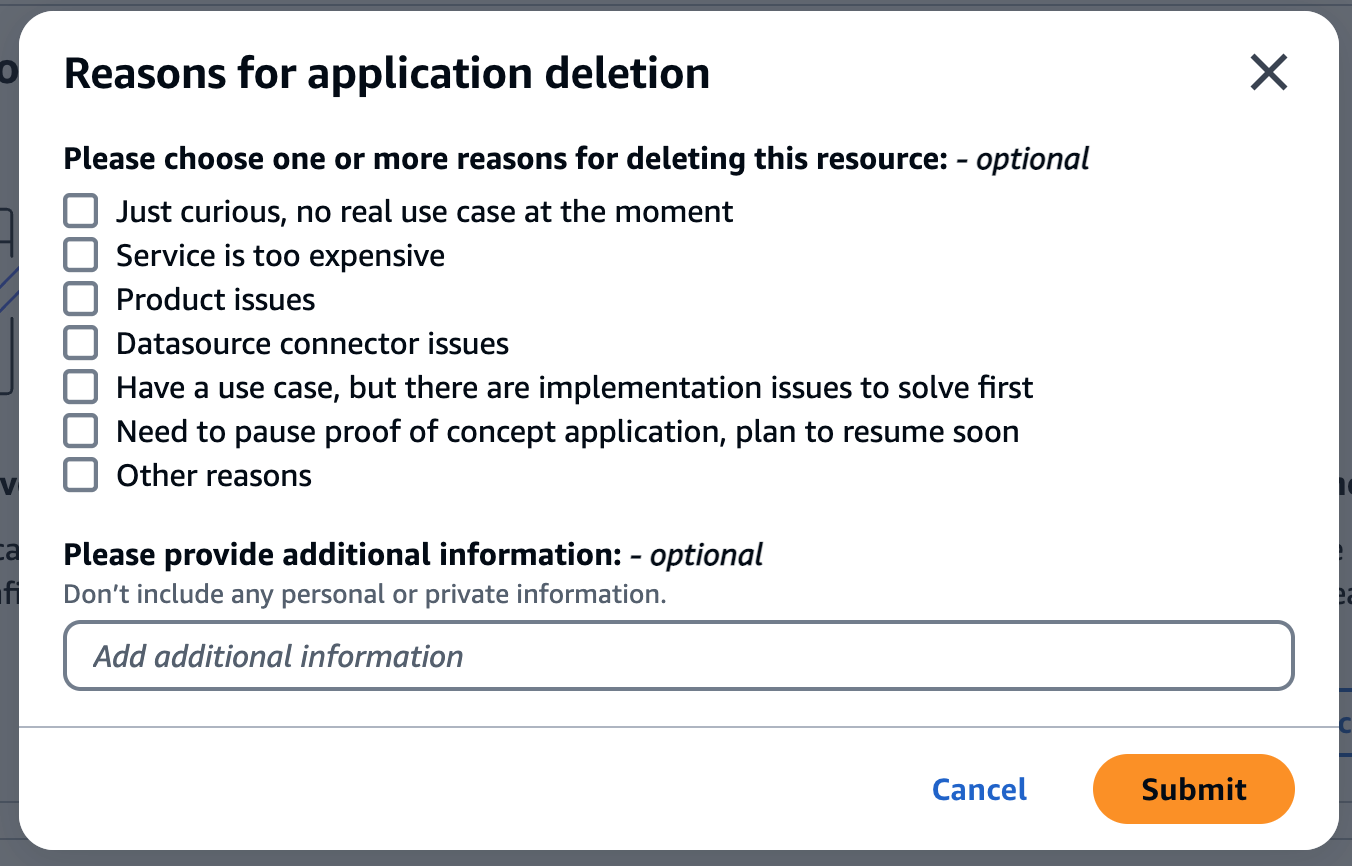Click the 'Datasource connector issues' label text
Screen dimensions: 1352x866
pyautogui.click(x=312, y=344)
